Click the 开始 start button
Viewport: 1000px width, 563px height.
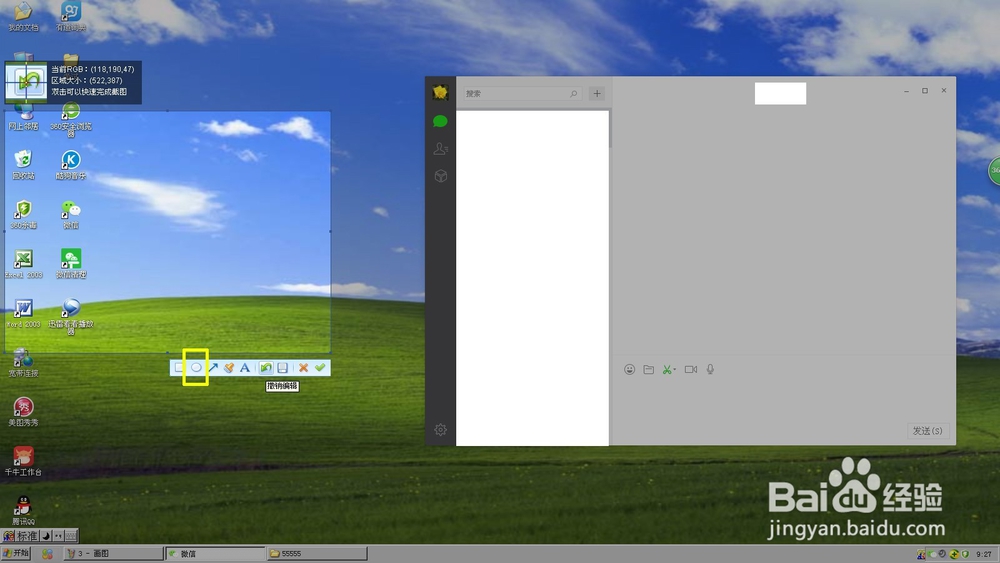[17, 553]
